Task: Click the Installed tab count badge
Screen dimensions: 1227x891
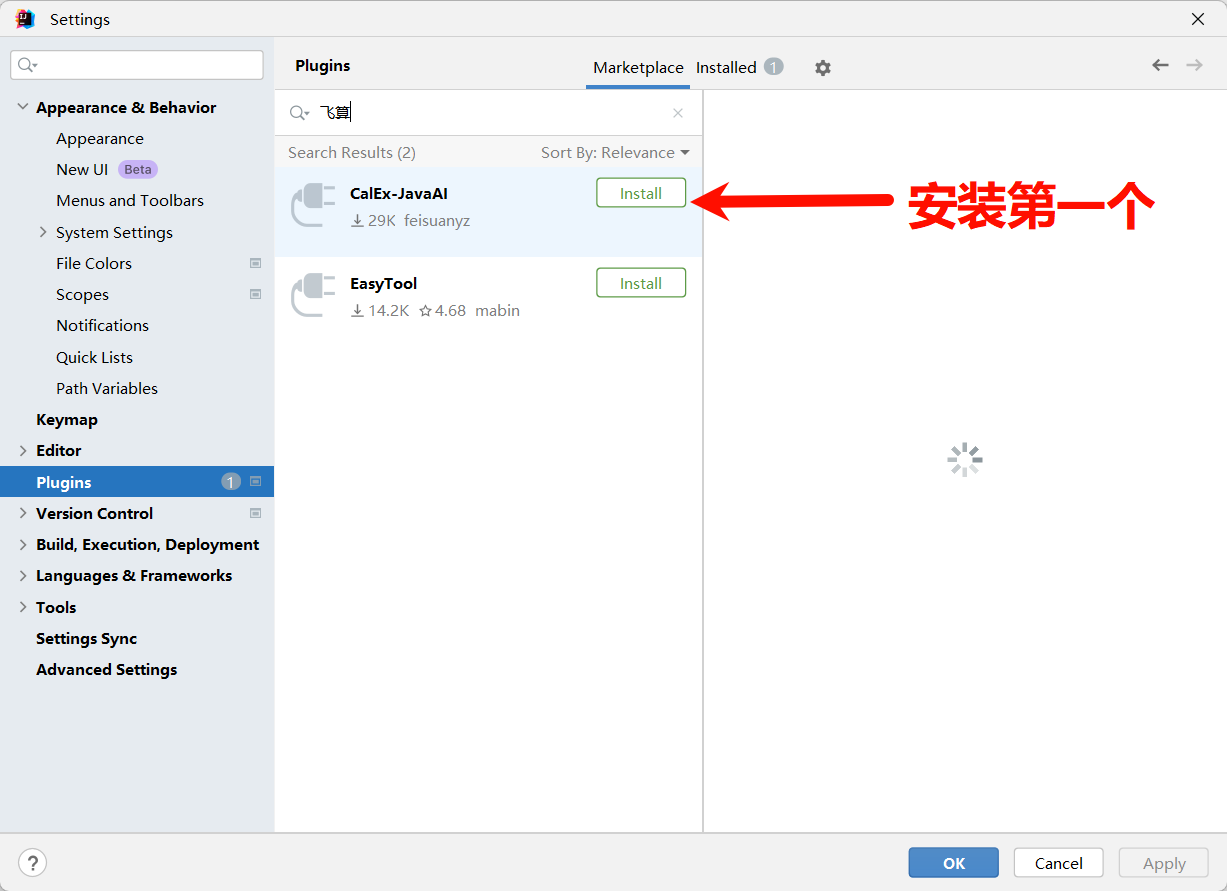Action: click(x=773, y=67)
